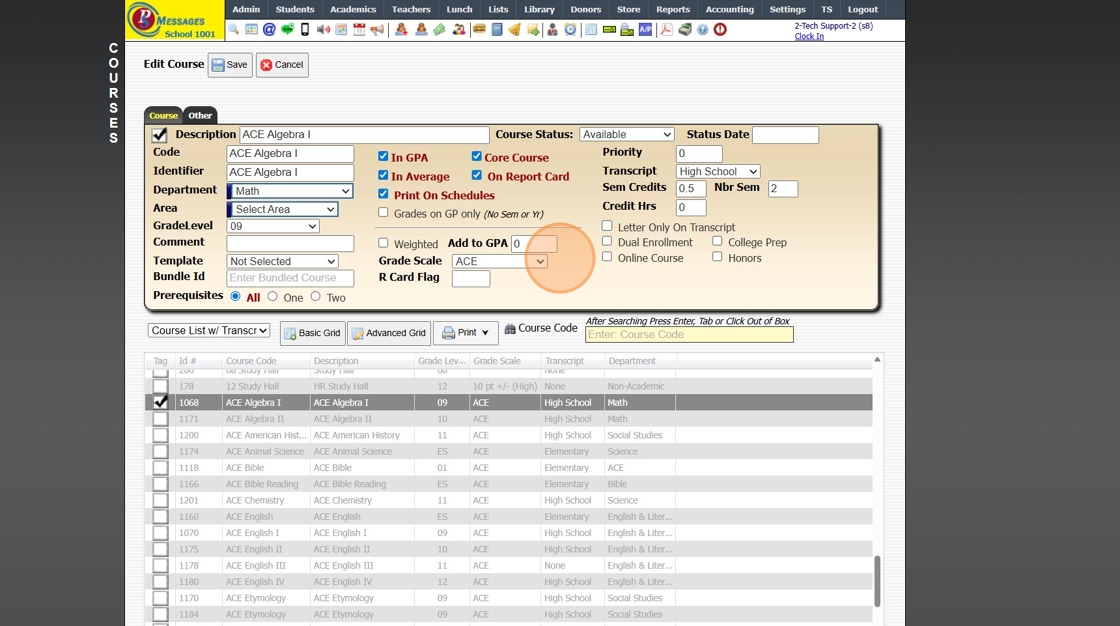Click the blue help question mark icon
Screen dimensions: 1120x626
point(702,29)
